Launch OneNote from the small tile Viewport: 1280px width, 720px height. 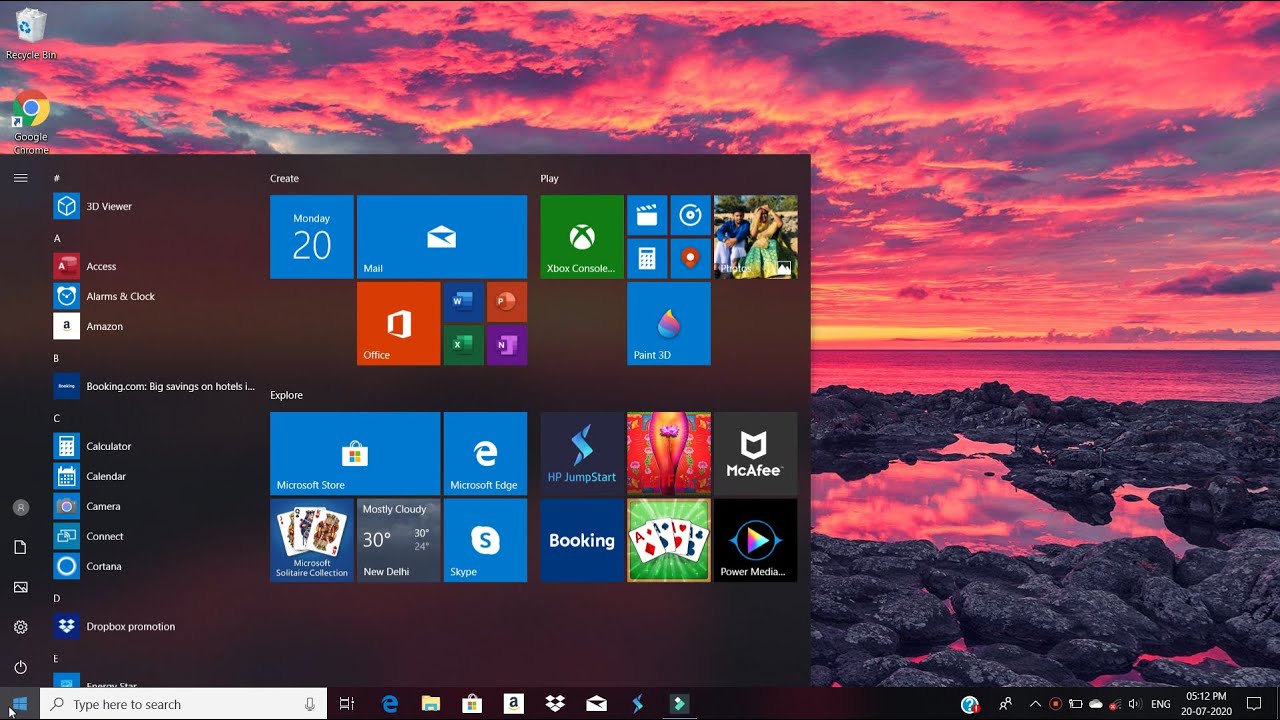point(507,345)
